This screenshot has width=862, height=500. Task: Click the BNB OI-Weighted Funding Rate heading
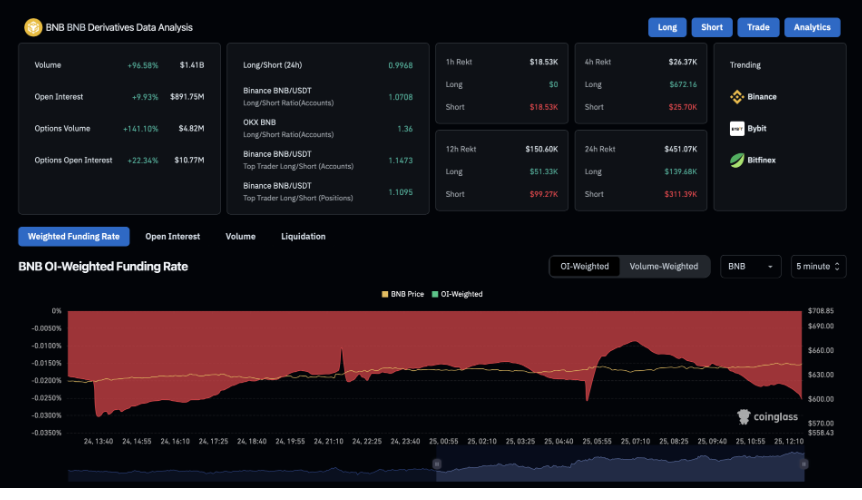(103, 266)
